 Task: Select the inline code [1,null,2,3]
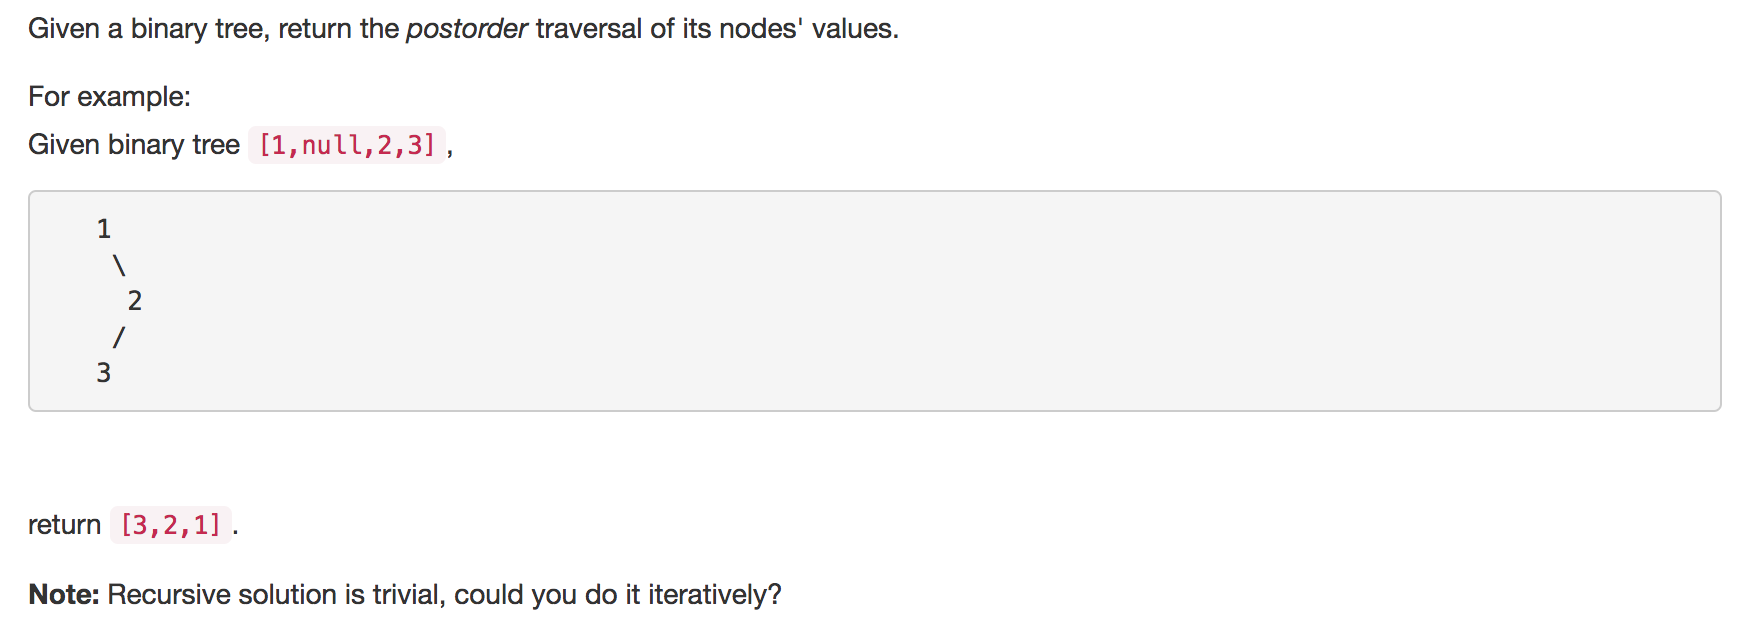click(x=347, y=145)
